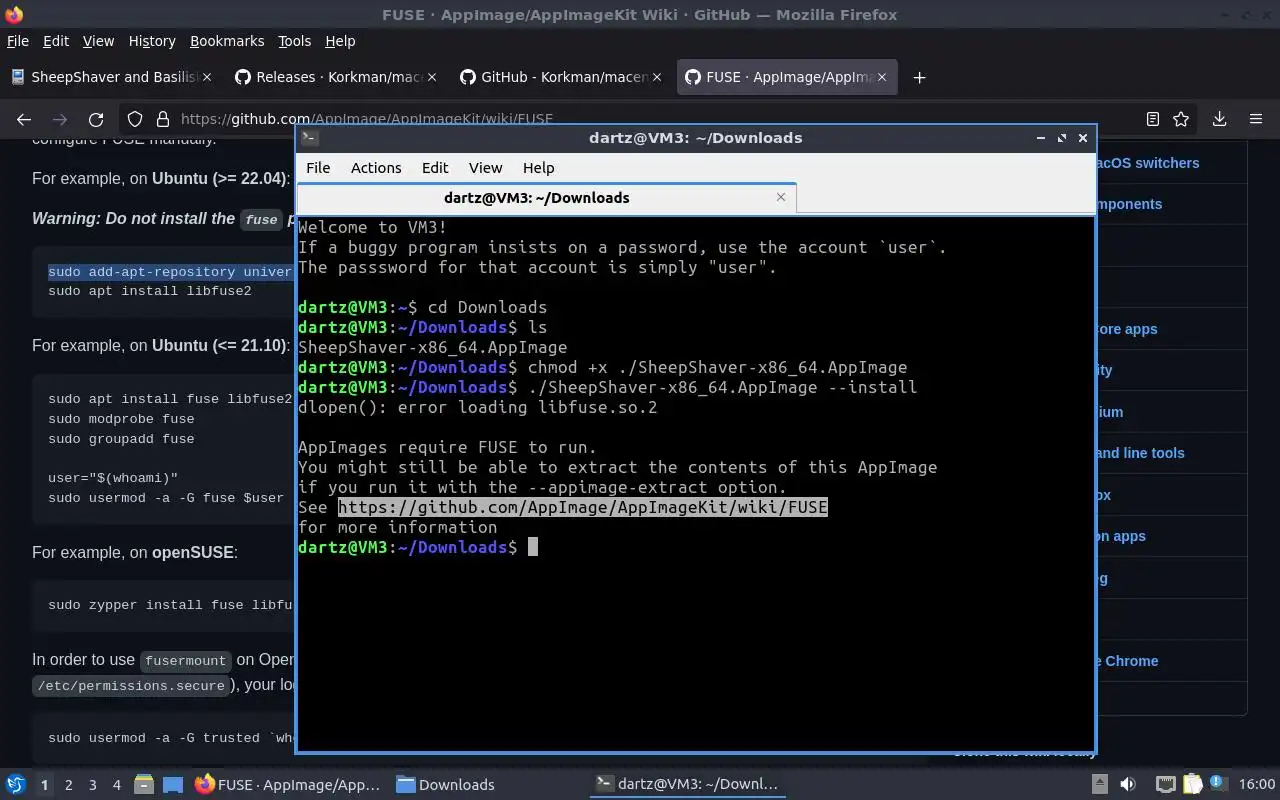This screenshot has width=1280, height=800.
Task: Open tracking protection shield icon
Action: point(135,119)
